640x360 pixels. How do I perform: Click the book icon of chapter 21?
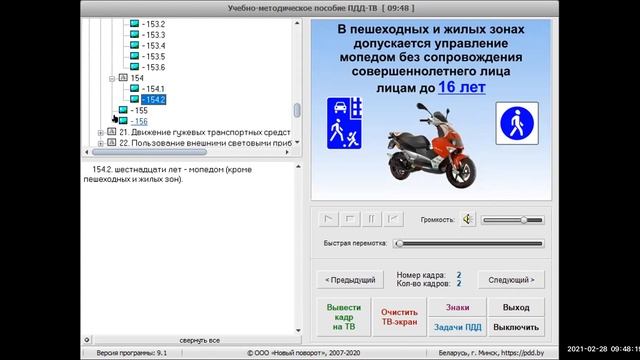111,131
